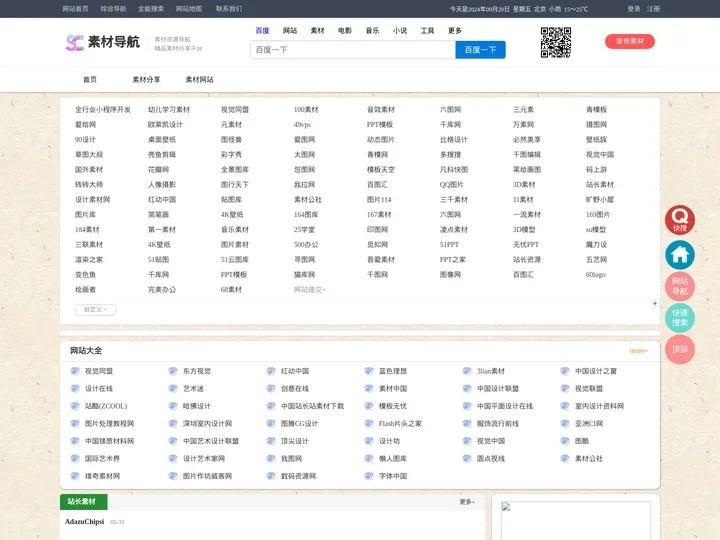
Task: Click the globe icon beside 懒人图库
Action: (369, 458)
